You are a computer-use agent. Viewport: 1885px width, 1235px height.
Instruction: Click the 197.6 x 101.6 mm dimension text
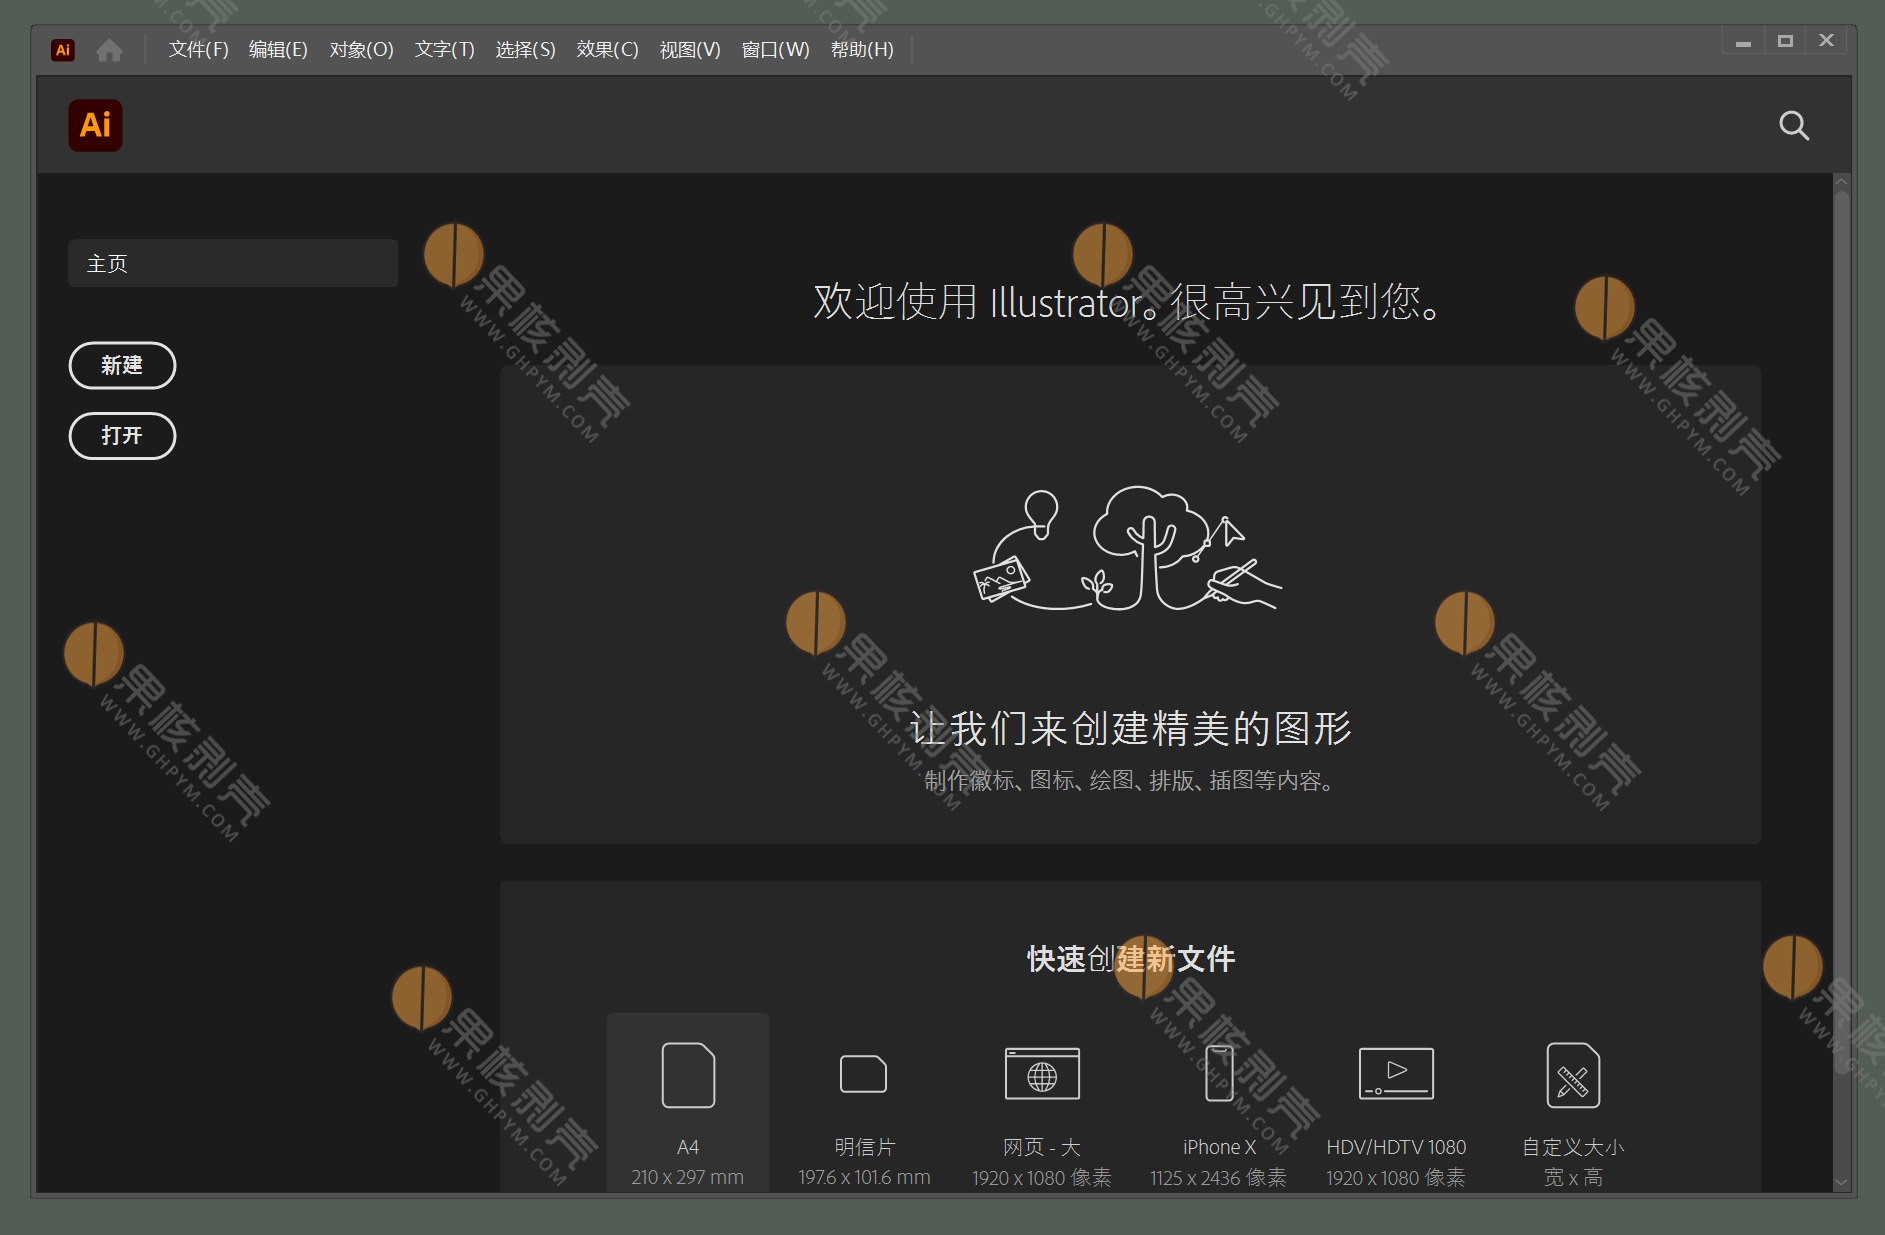coord(864,1177)
